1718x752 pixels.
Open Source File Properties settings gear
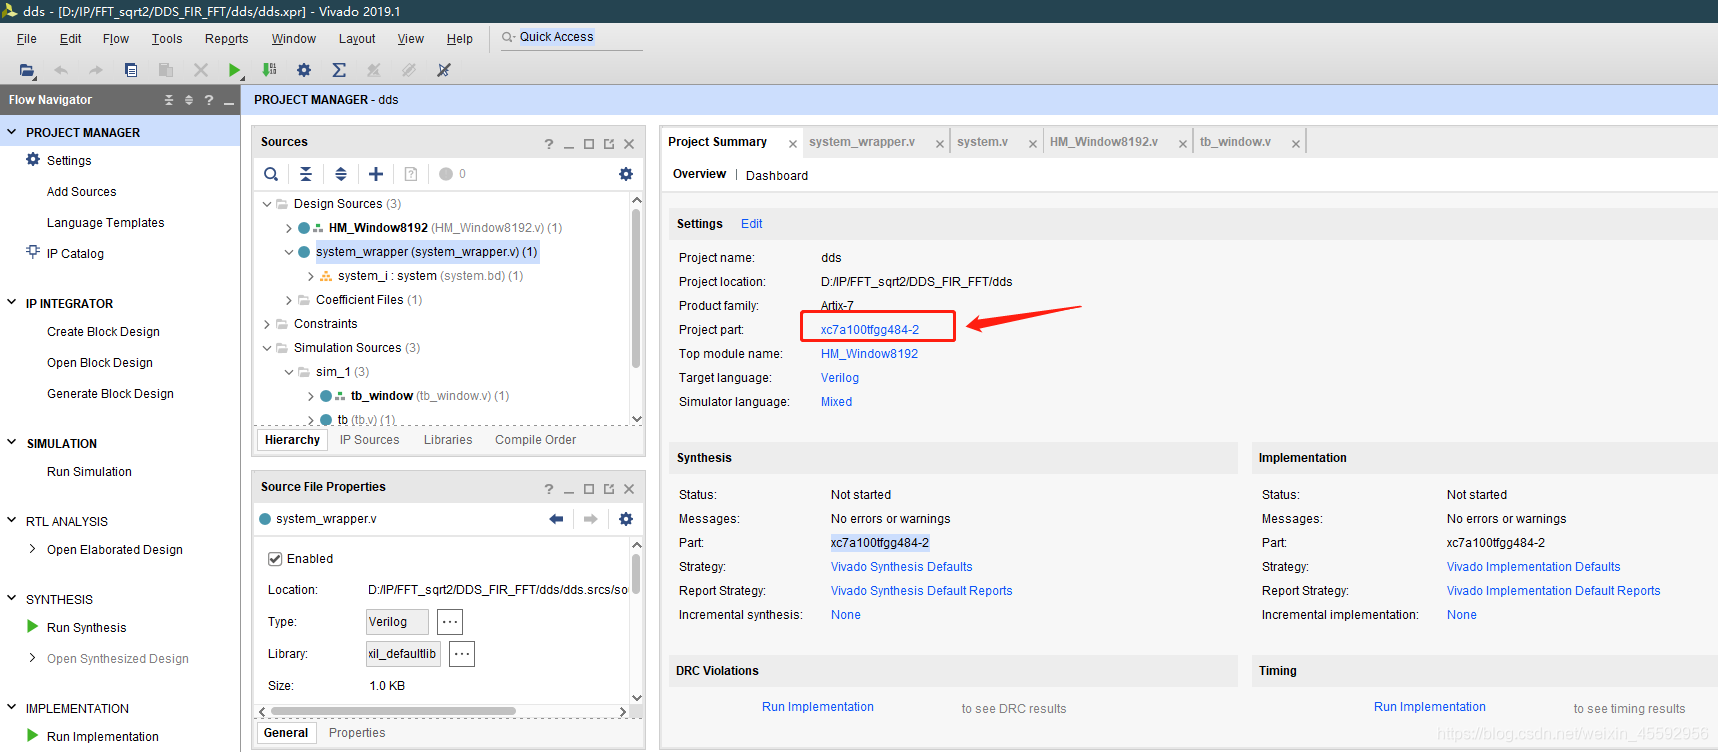pyautogui.click(x=626, y=519)
